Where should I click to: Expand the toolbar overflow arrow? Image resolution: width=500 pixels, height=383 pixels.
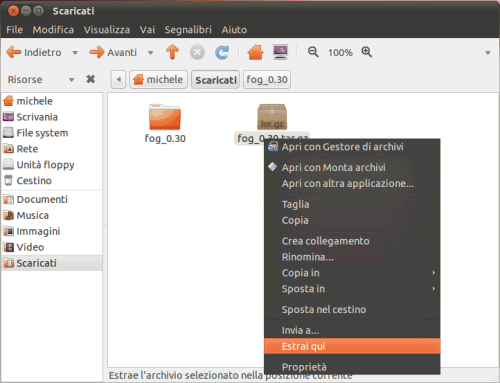click(x=488, y=53)
